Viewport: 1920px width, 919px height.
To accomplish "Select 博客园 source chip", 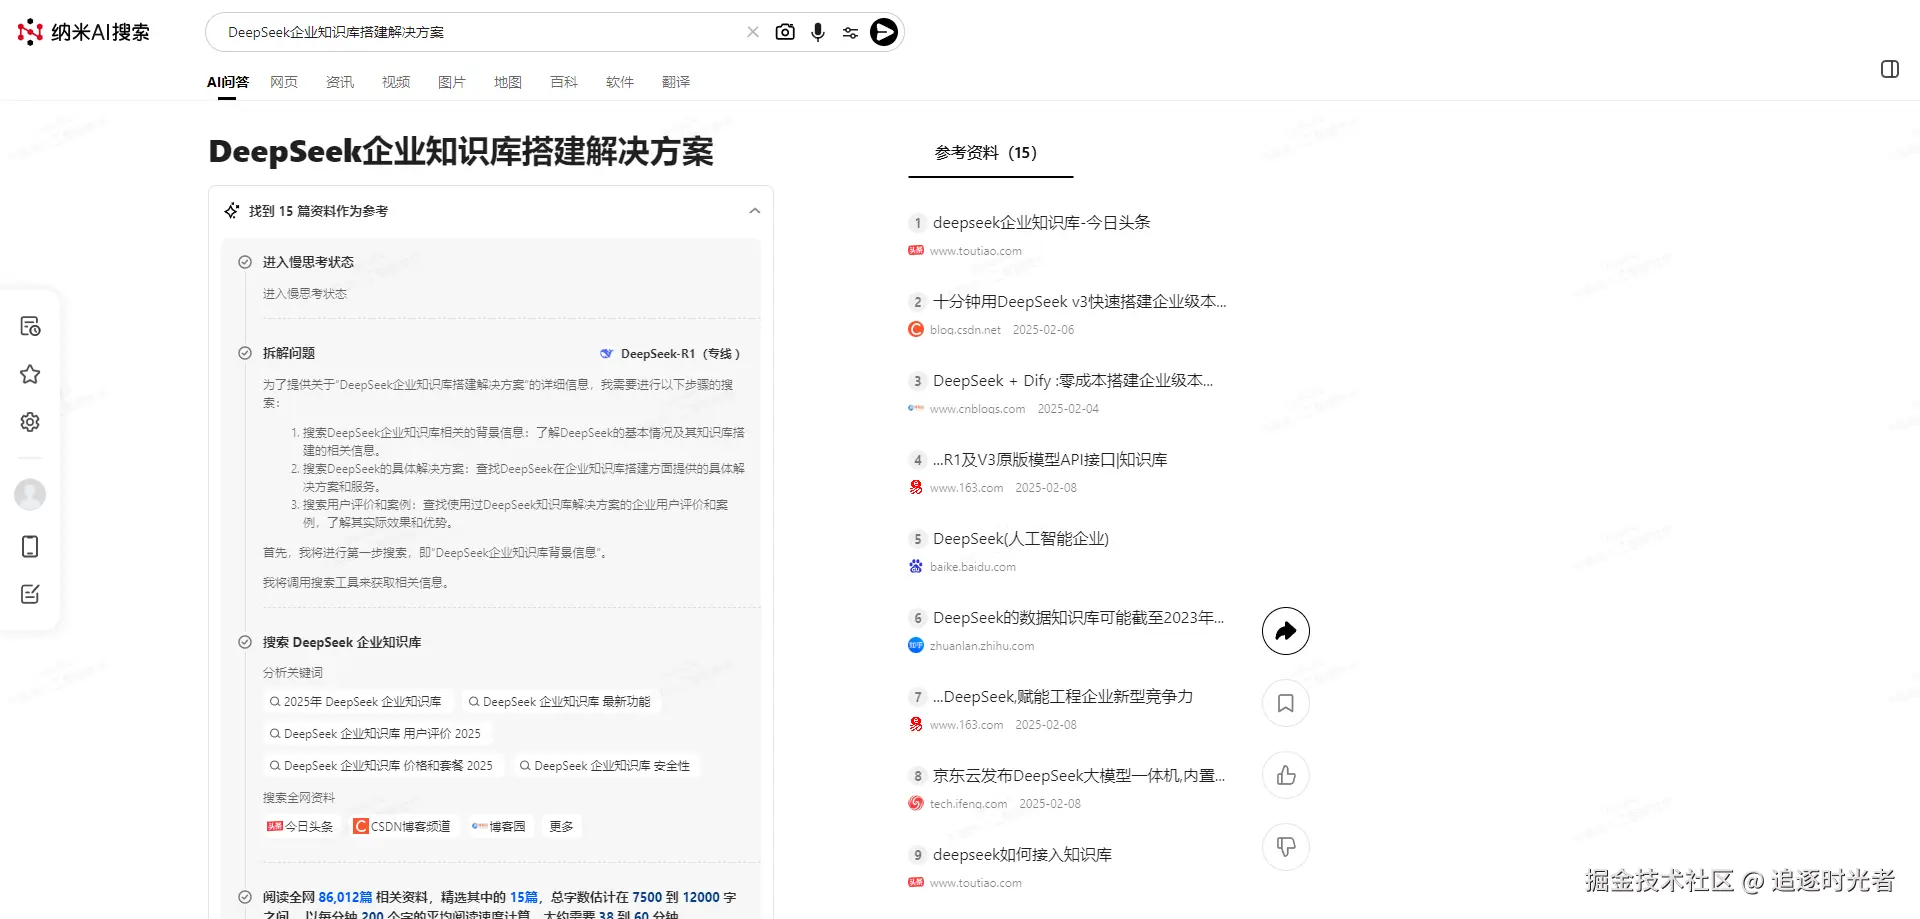I will [499, 827].
